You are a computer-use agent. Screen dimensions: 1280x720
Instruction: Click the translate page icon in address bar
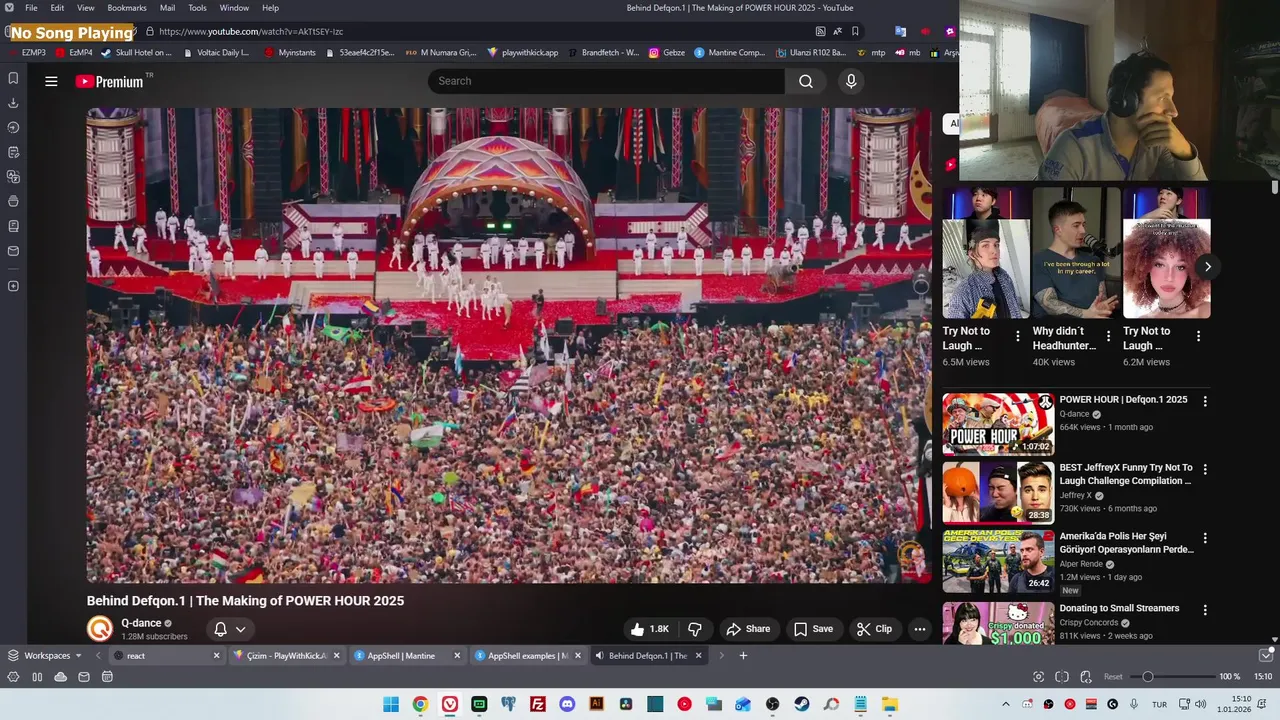pos(838,31)
